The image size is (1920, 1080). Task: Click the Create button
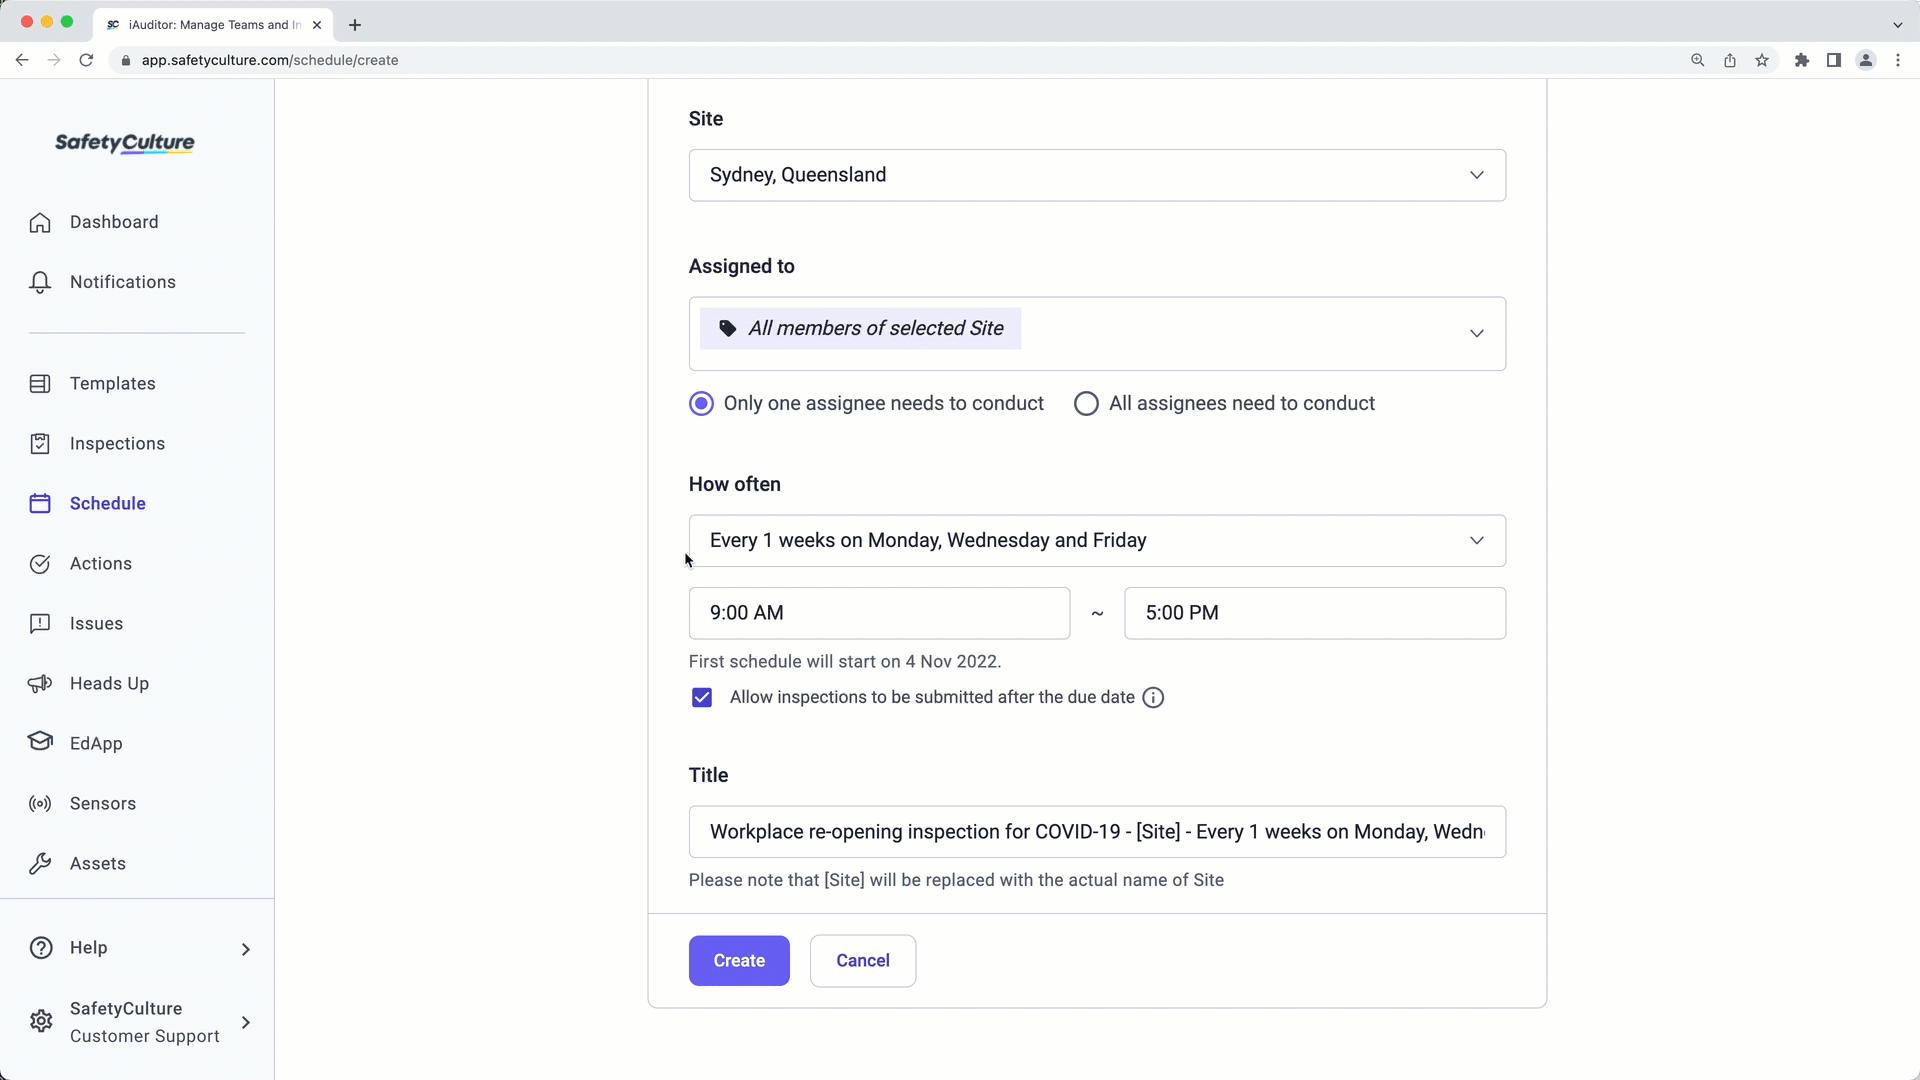[739, 960]
